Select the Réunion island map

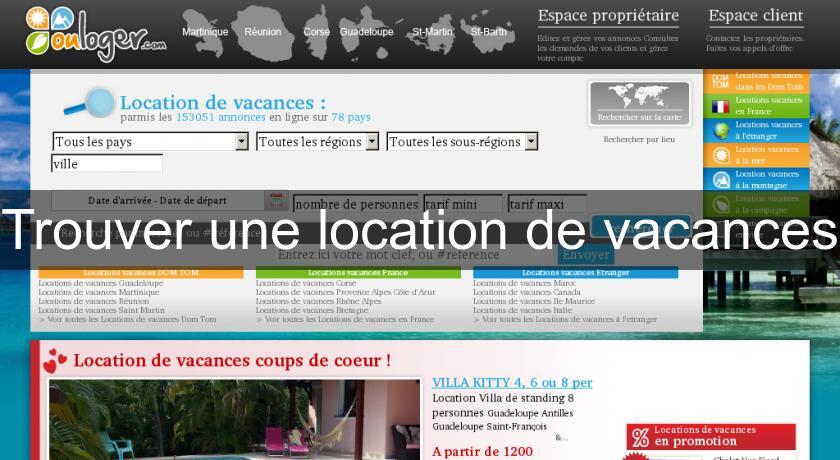click(262, 33)
